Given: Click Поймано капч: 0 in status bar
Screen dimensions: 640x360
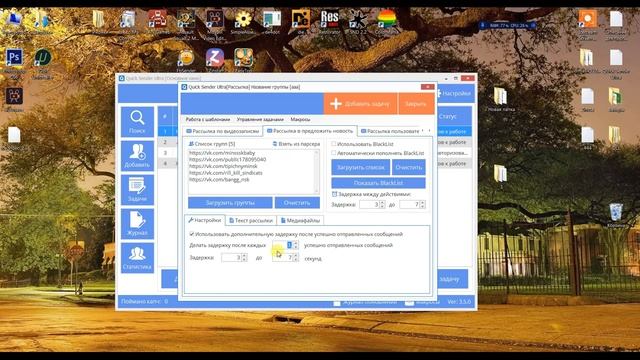Looking at the screenshot, I should click(144, 302).
